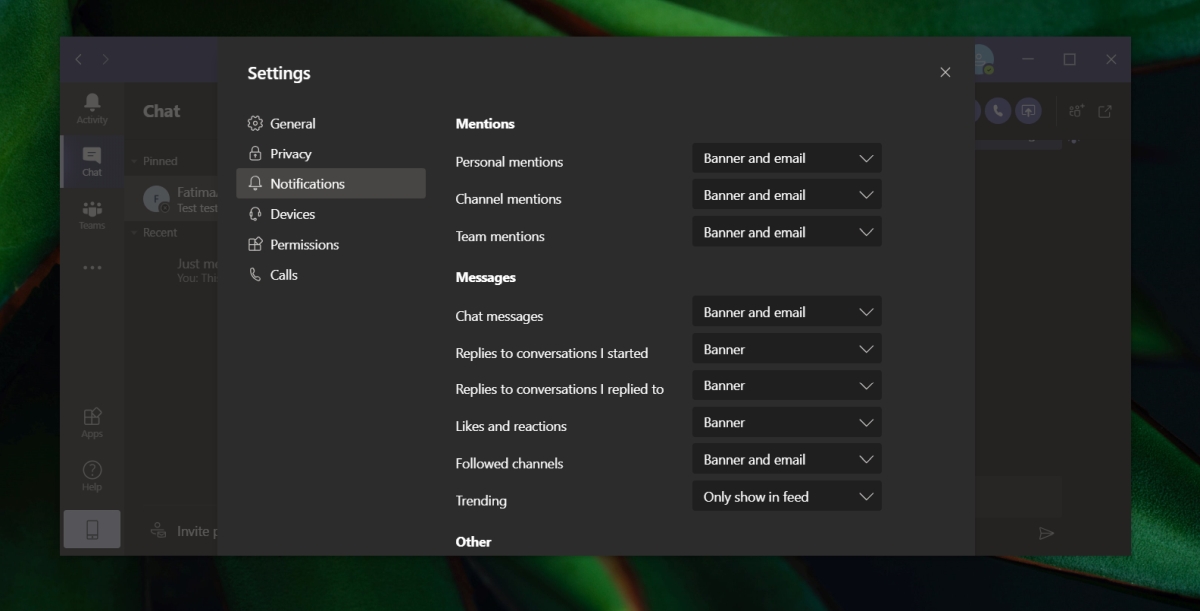Open the Activity bell icon
This screenshot has height=611, width=1200.
tap(92, 107)
